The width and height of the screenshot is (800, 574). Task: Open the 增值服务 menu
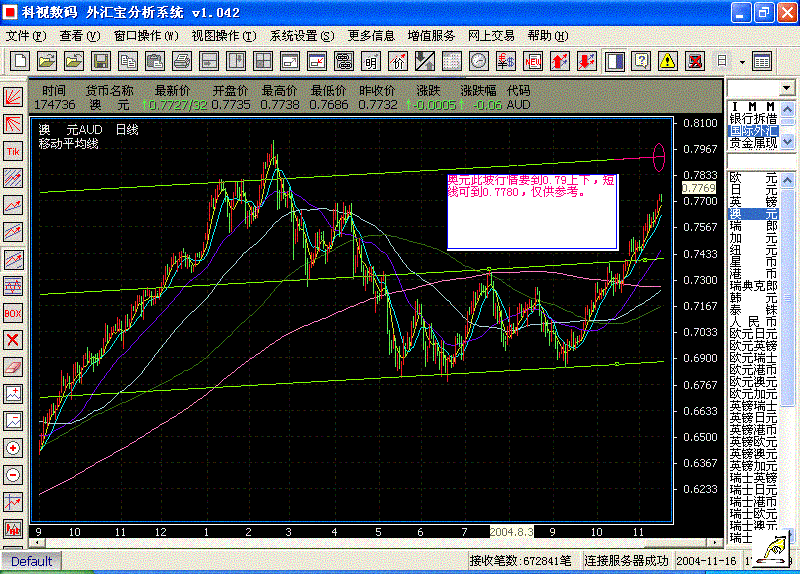pos(431,36)
